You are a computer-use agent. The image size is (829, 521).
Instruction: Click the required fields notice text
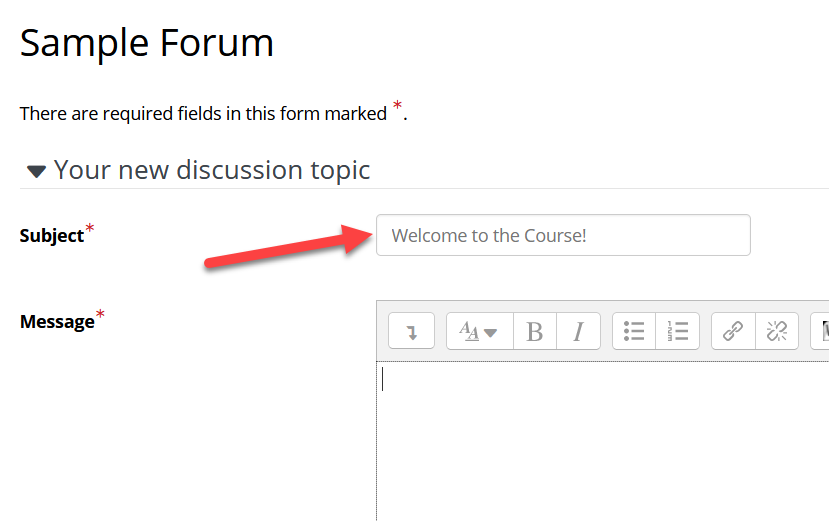(203, 113)
